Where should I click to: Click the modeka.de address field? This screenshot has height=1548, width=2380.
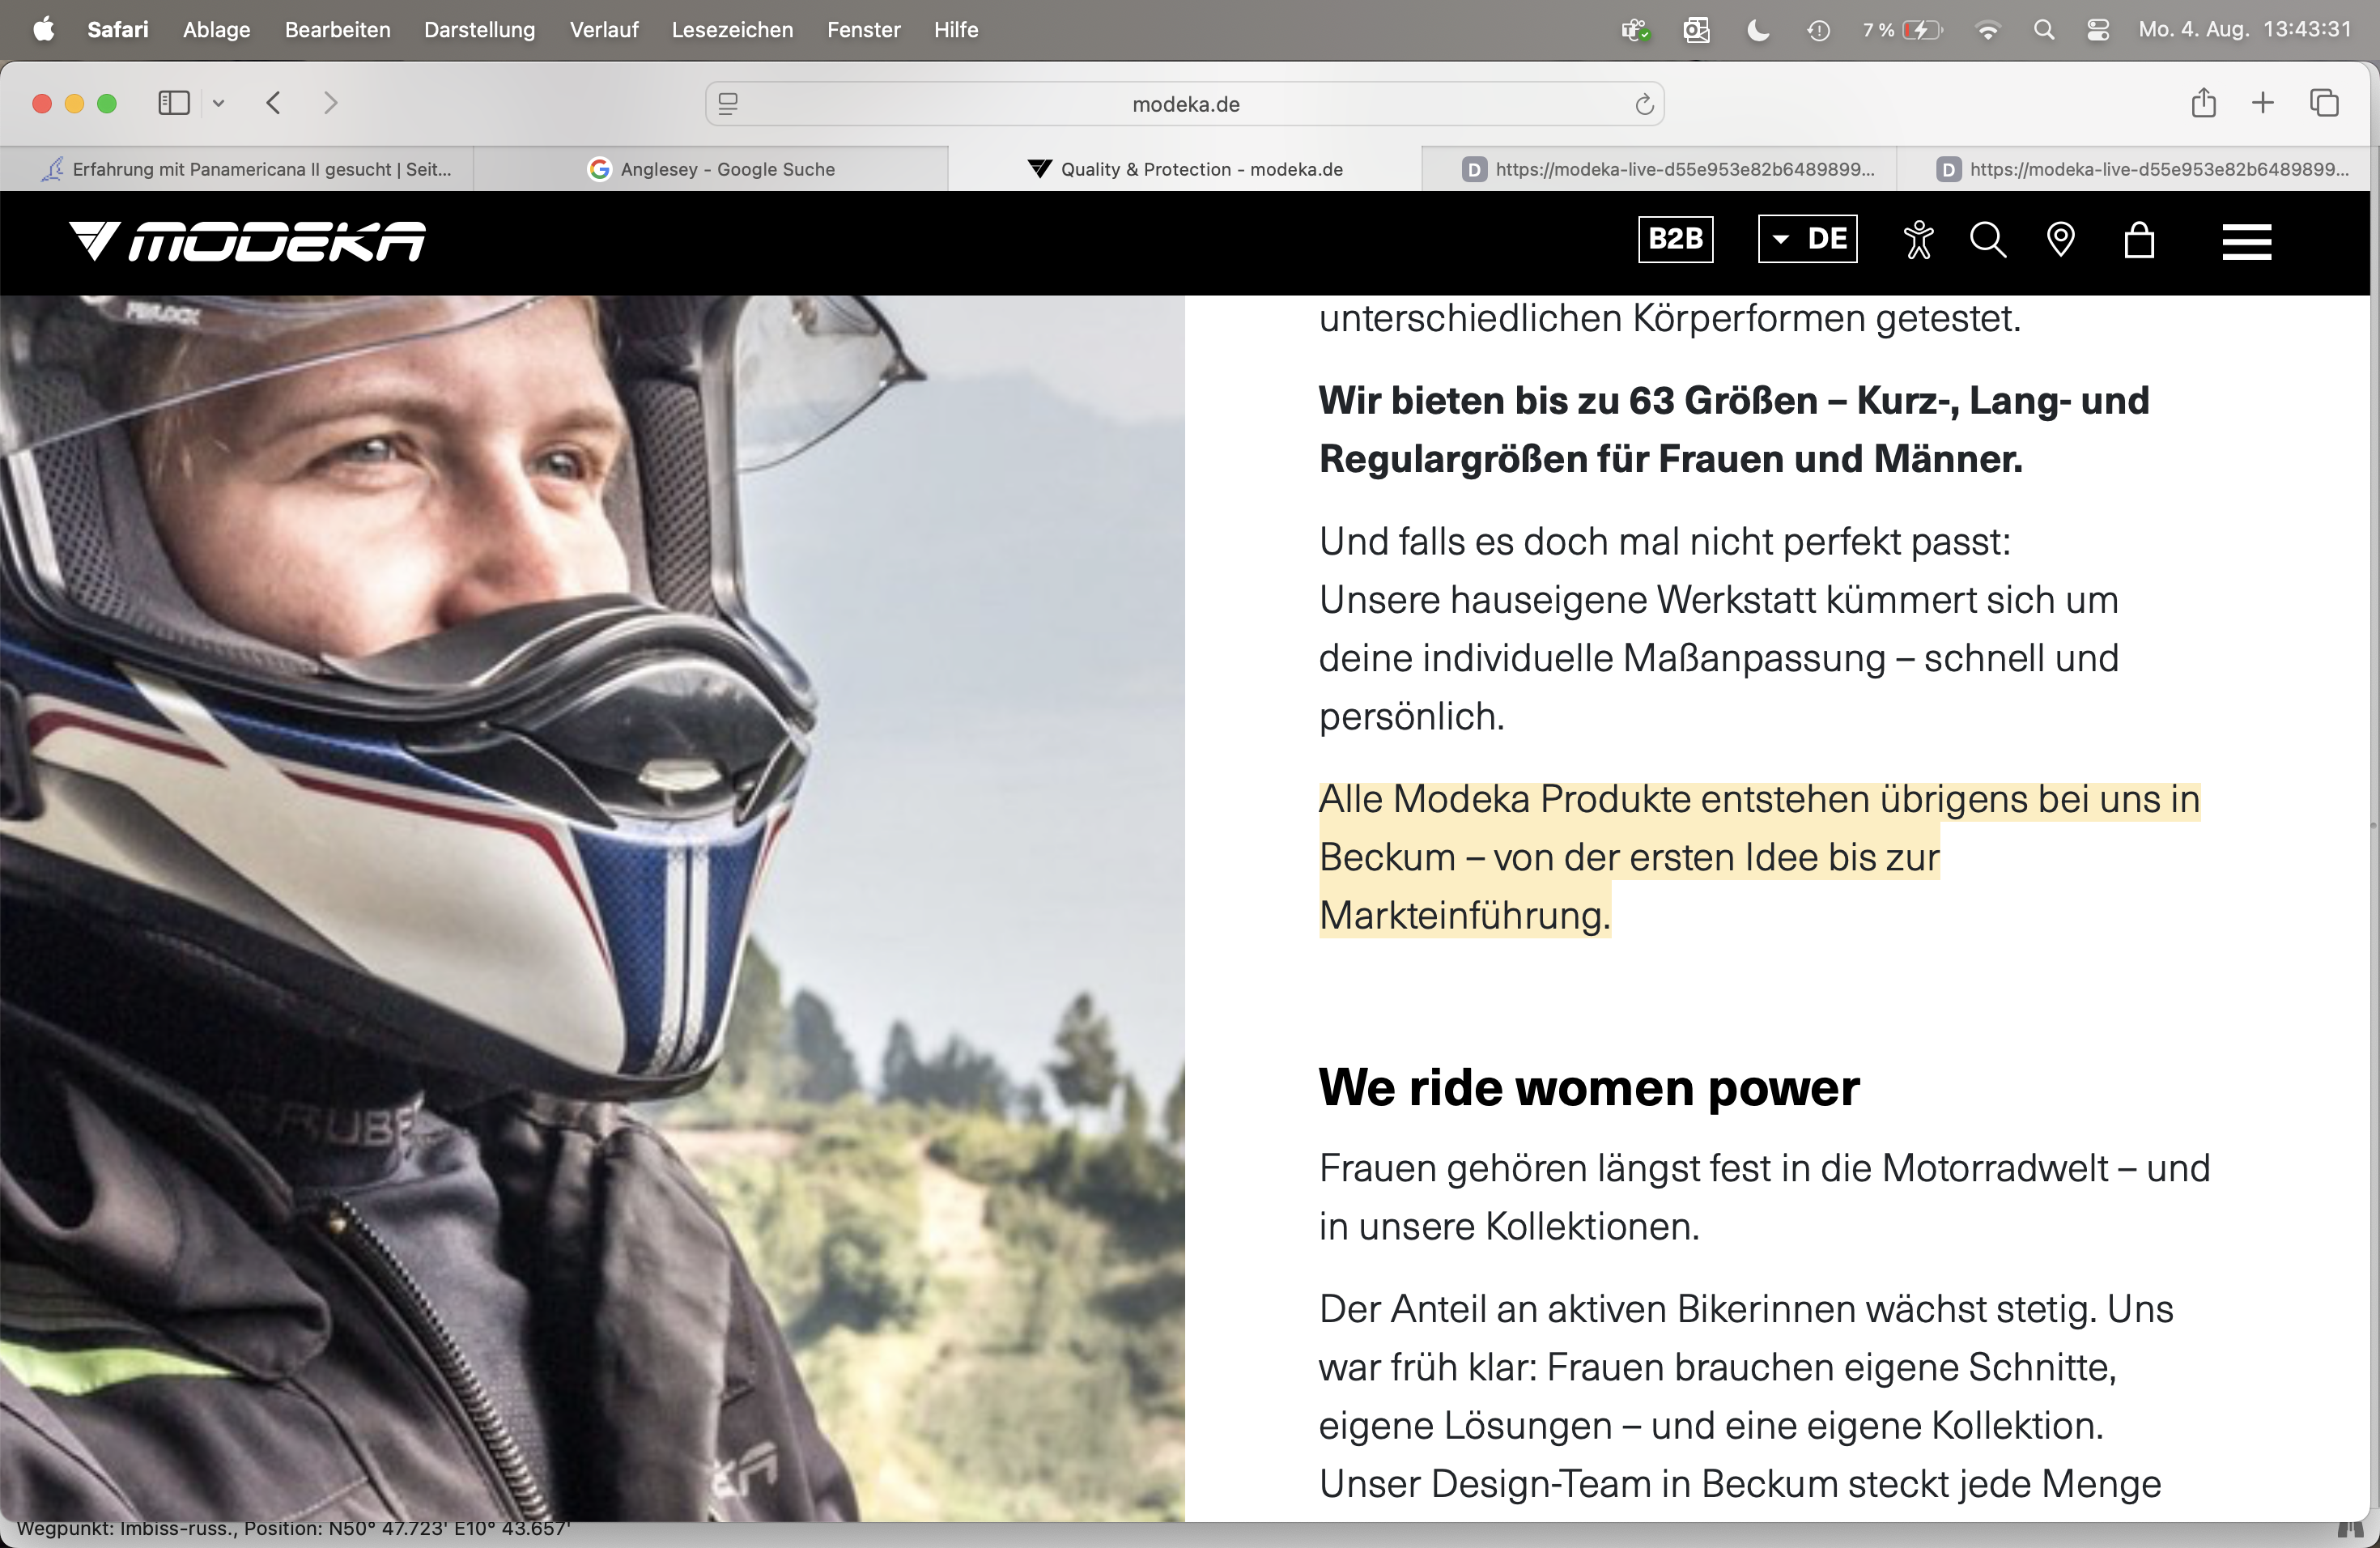(1185, 104)
